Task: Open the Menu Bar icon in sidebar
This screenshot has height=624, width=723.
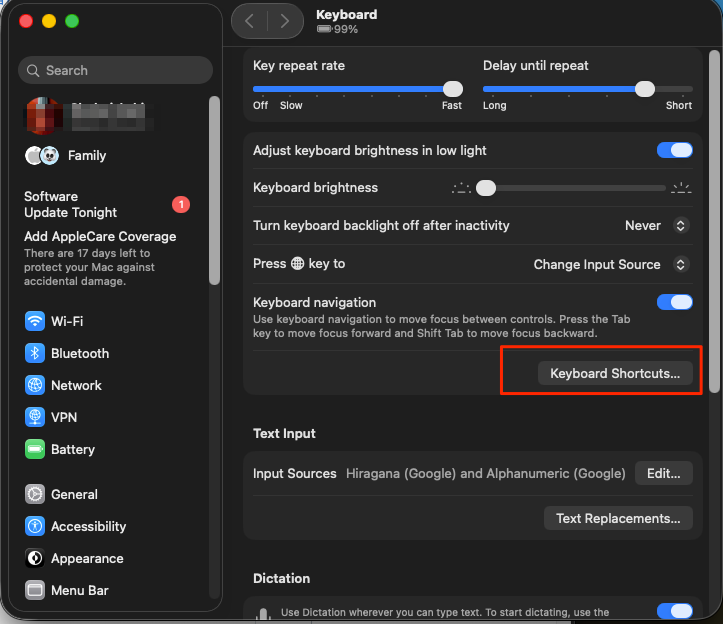Action: (35, 590)
